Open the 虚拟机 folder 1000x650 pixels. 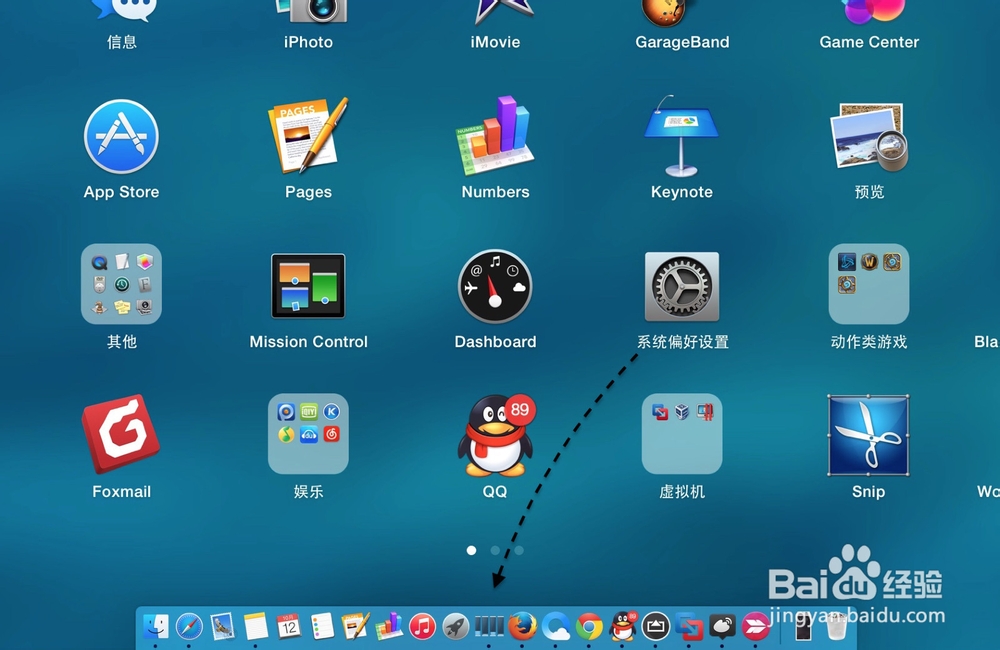(x=682, y=434)
